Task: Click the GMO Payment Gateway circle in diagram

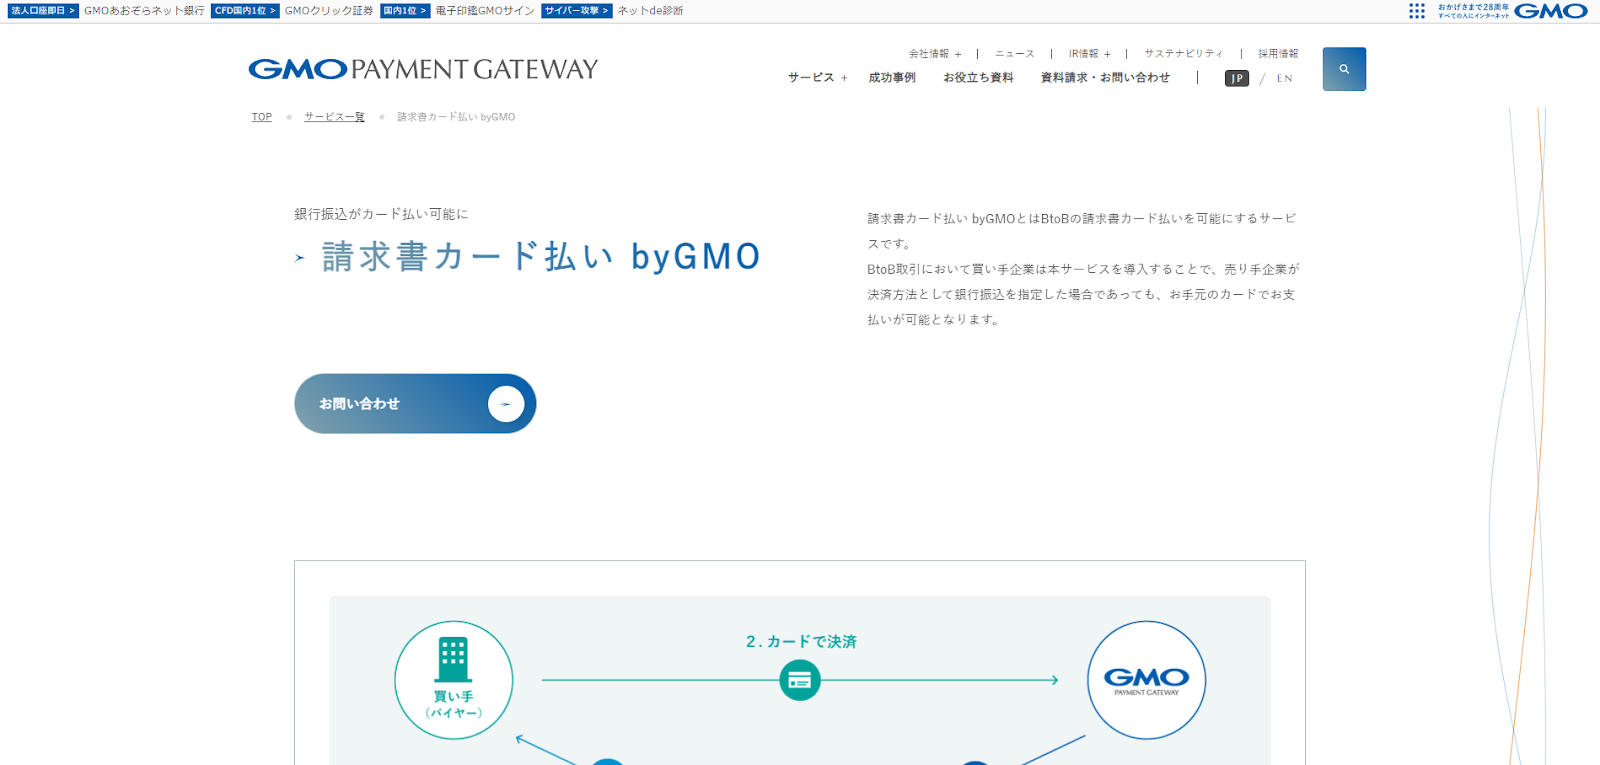Action: point(1146,680)
